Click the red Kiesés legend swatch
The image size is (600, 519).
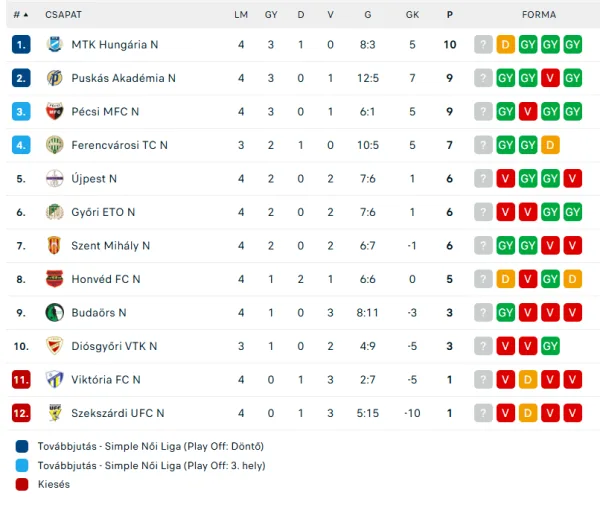(23, 484)
